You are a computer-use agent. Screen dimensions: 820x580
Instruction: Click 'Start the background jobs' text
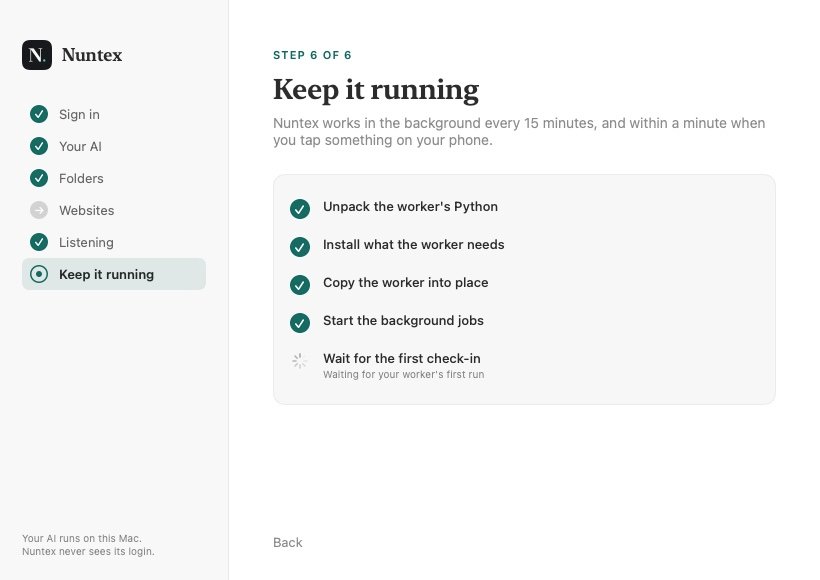point(403,321)
